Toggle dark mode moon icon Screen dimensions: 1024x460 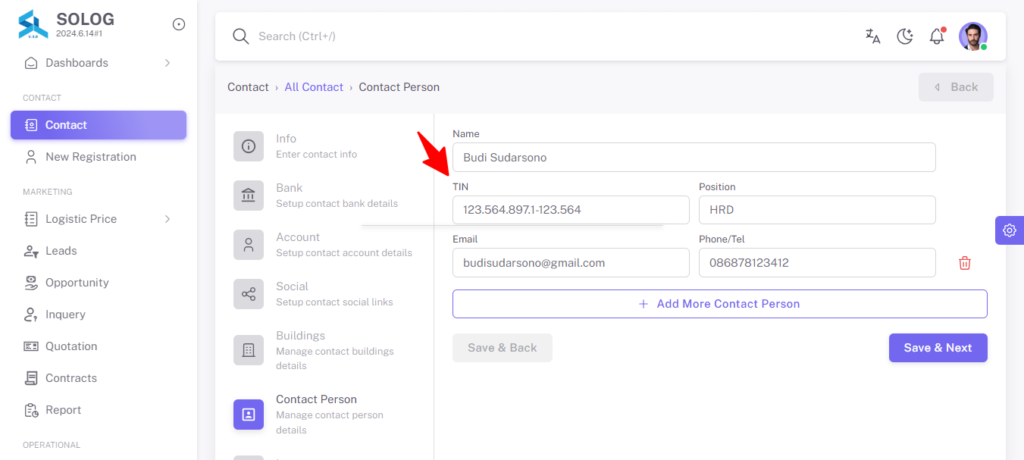pyautogui.click(x=904, y=37)
